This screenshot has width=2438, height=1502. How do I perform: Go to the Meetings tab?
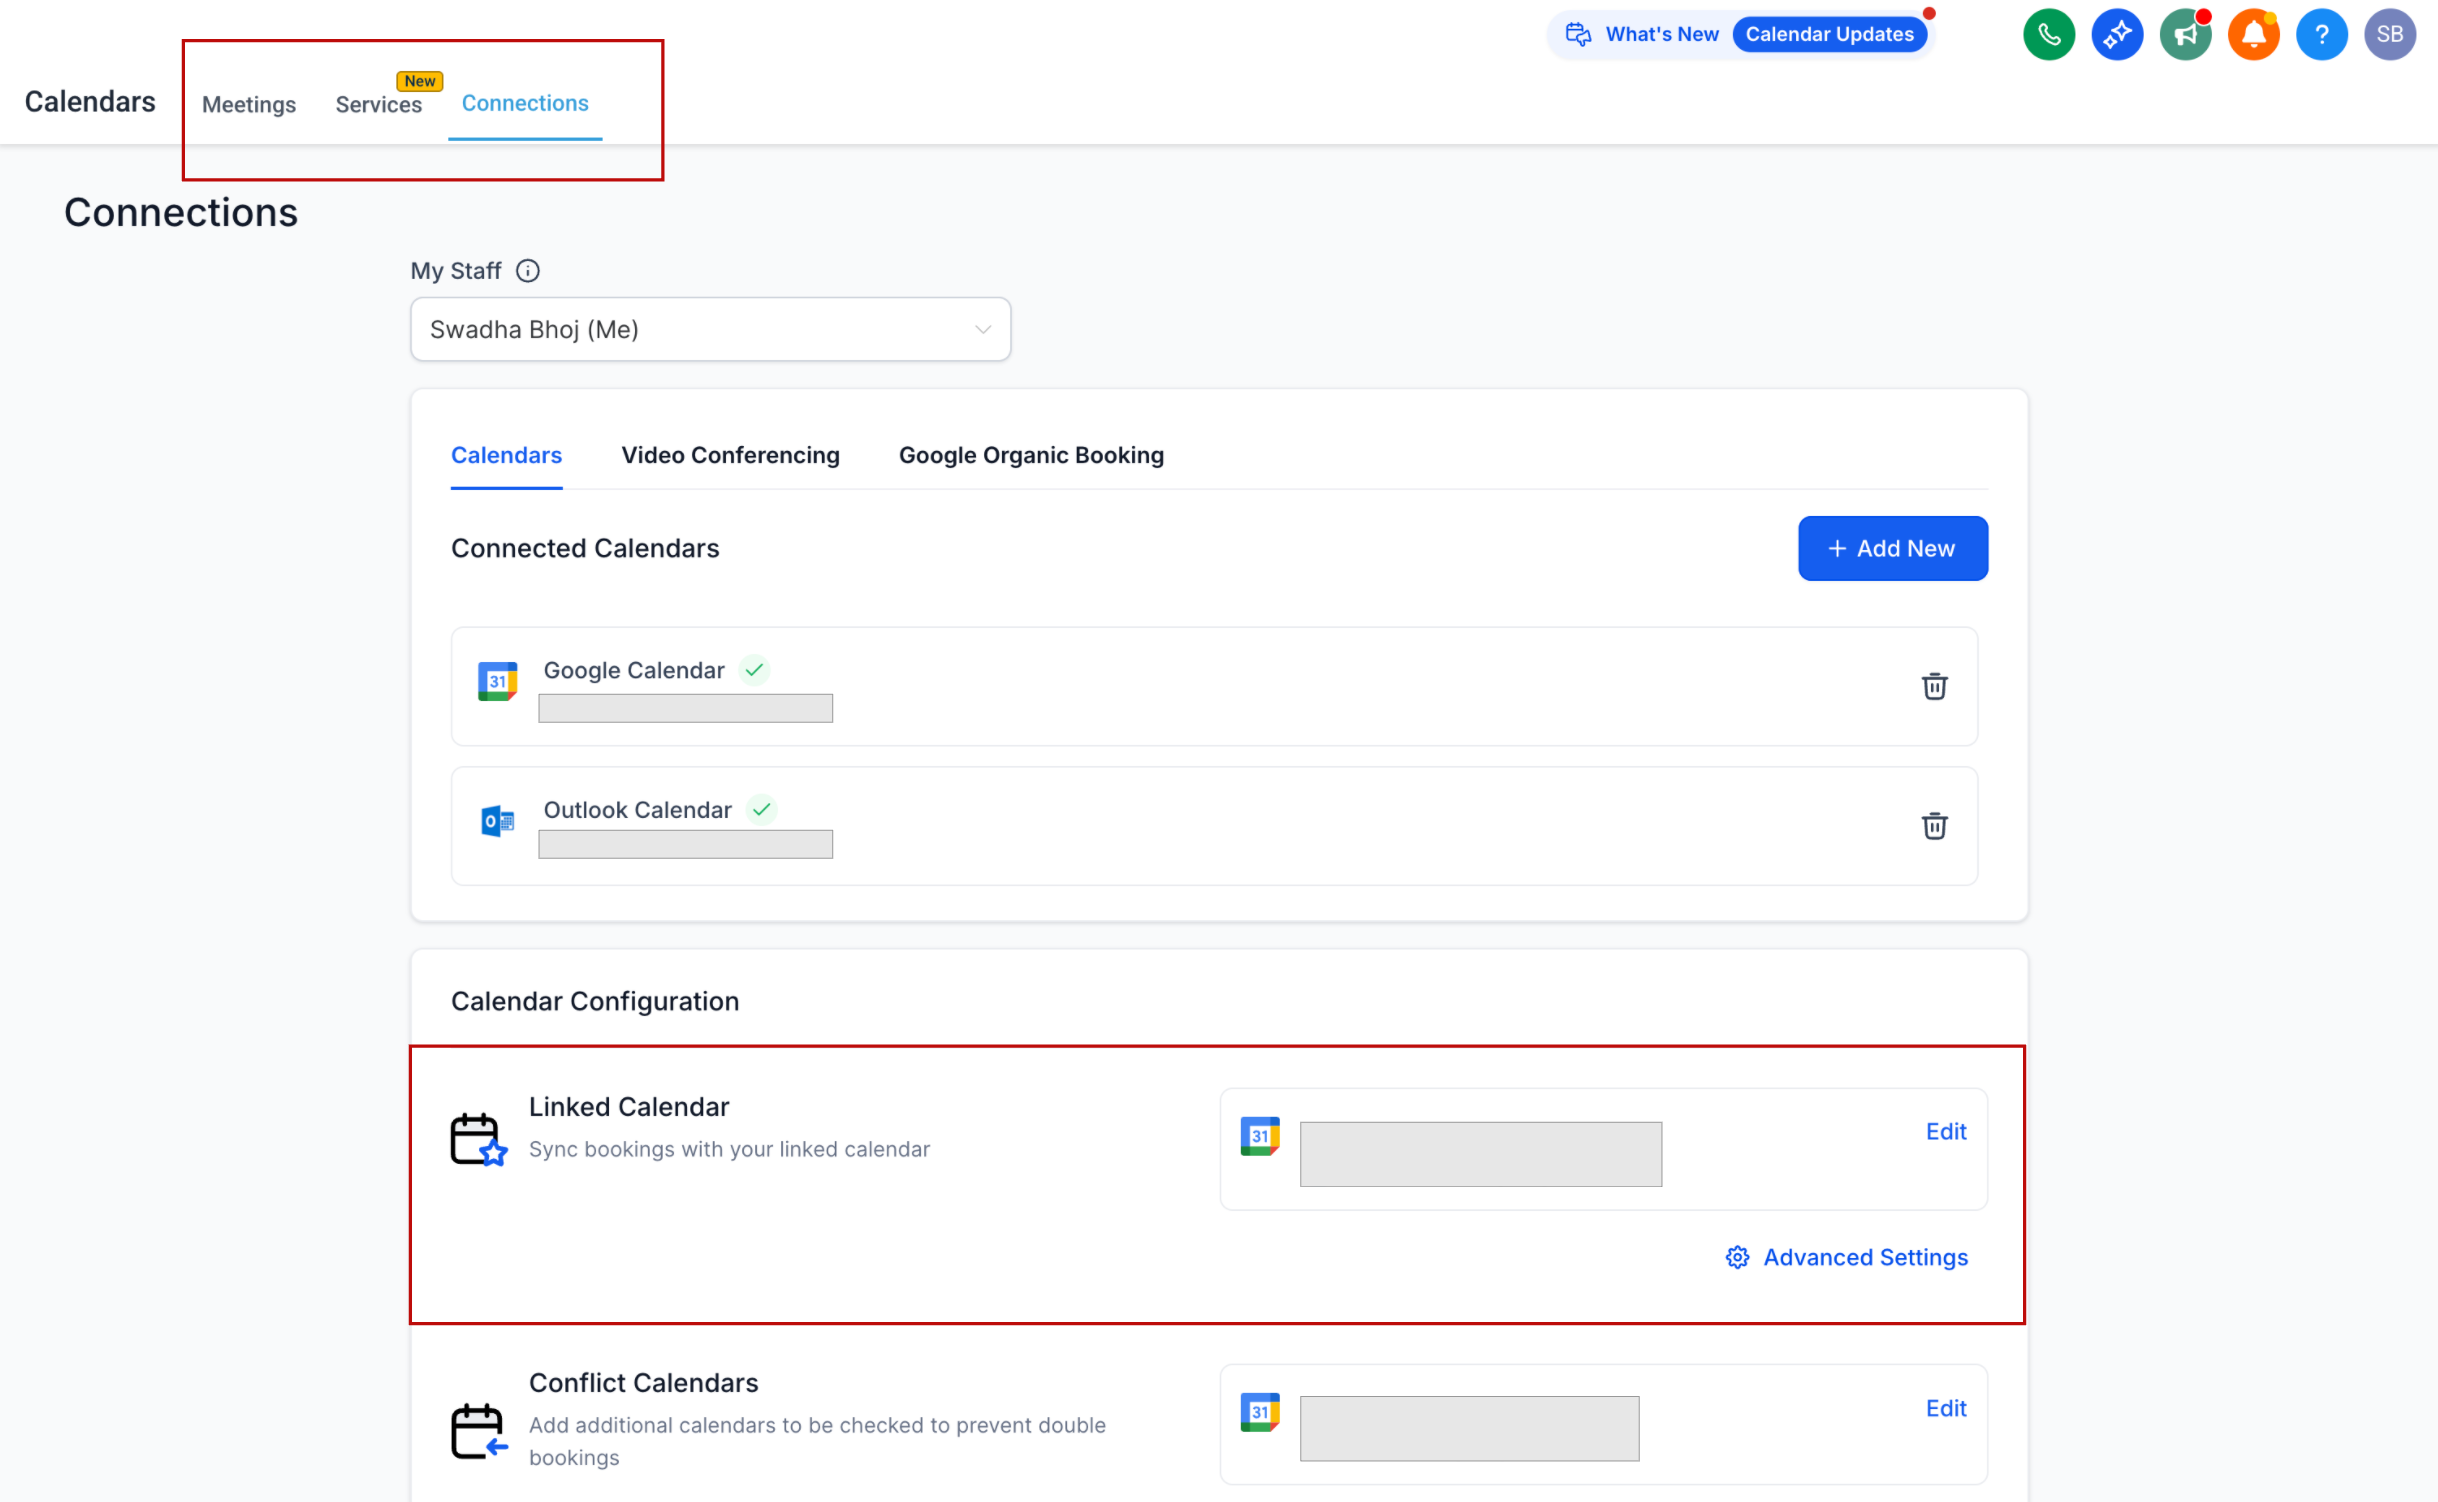click(x=249, y=104)
